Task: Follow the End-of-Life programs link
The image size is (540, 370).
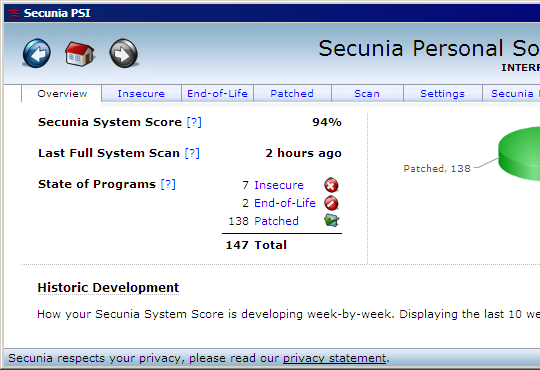Action: click(285, 203)
